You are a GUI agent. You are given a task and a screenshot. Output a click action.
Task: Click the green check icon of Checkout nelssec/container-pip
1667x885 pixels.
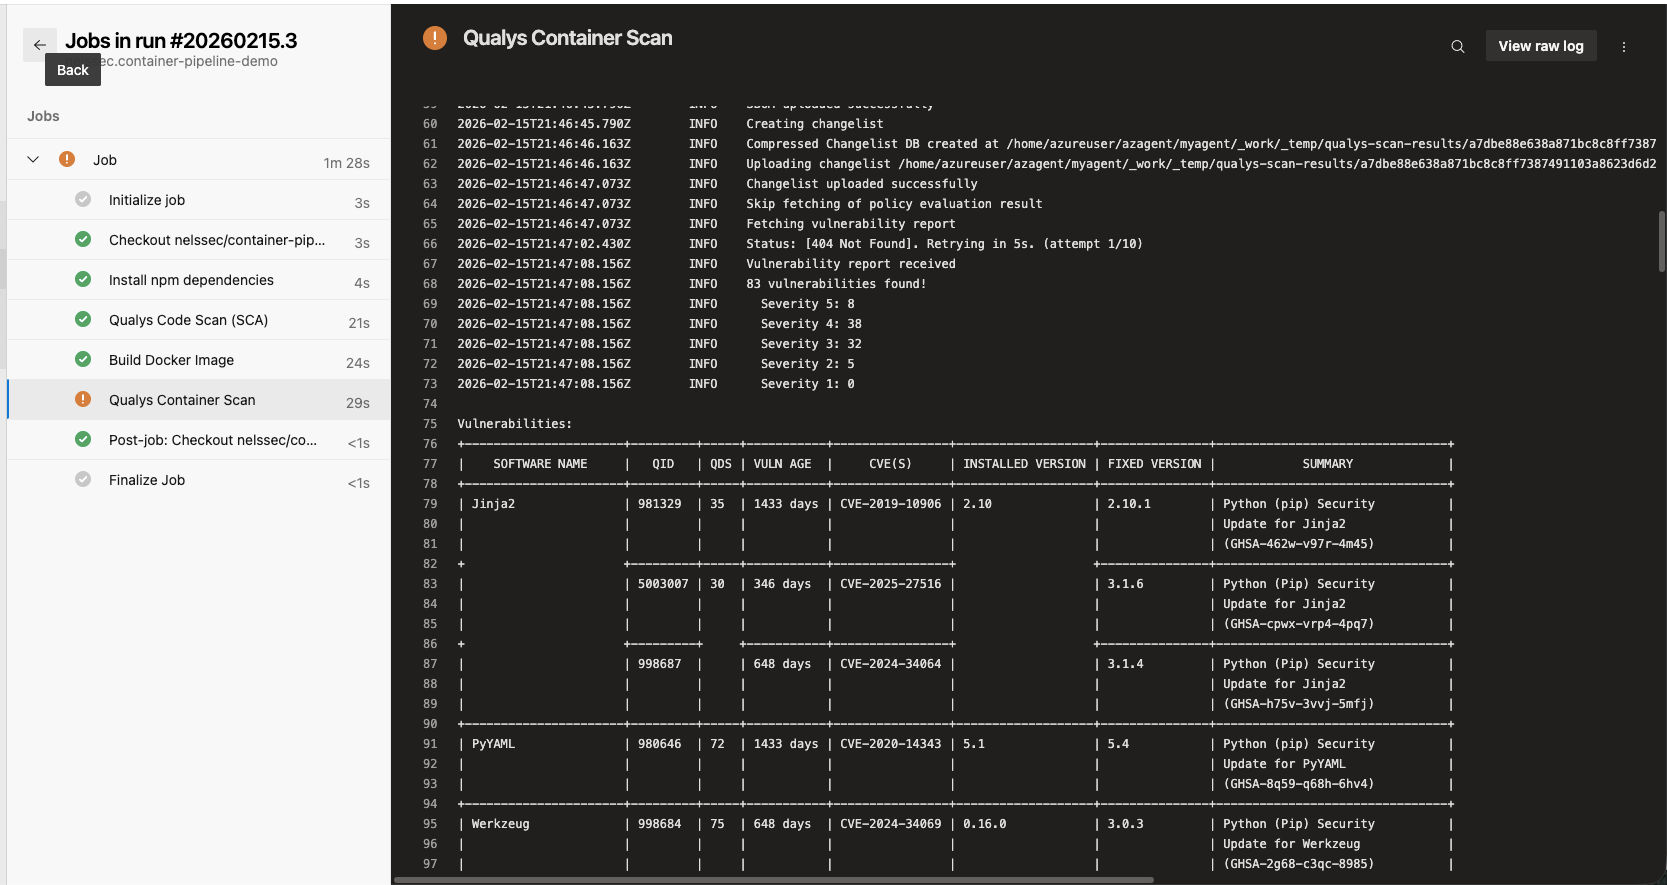click(83, 239)
